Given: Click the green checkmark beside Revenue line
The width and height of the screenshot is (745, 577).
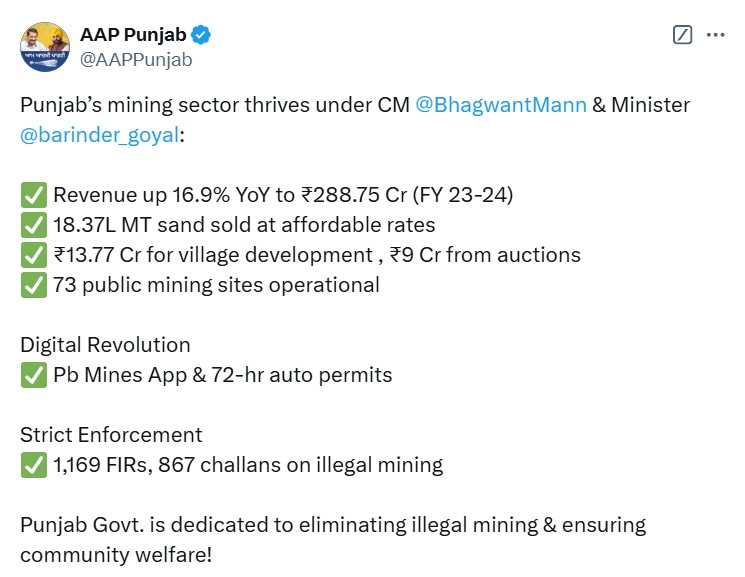Looking at the screenshot, I should click(x=32, y=195).
